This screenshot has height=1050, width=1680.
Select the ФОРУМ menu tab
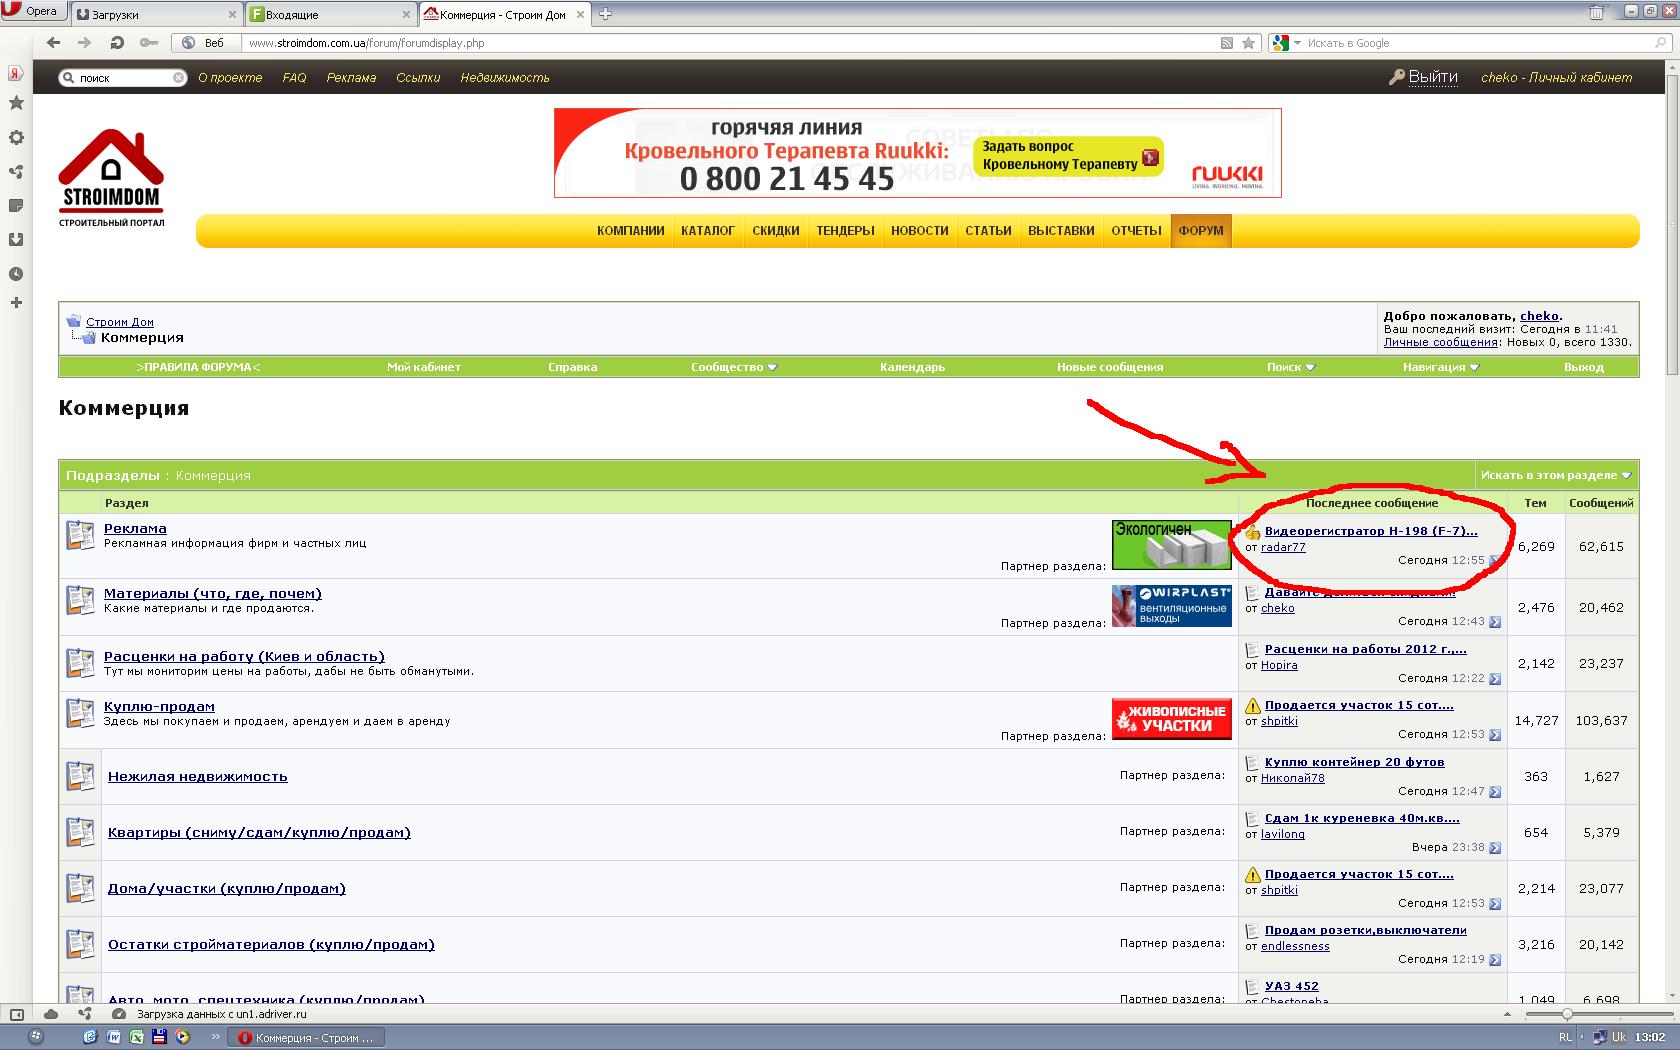tap(1201, 231)
